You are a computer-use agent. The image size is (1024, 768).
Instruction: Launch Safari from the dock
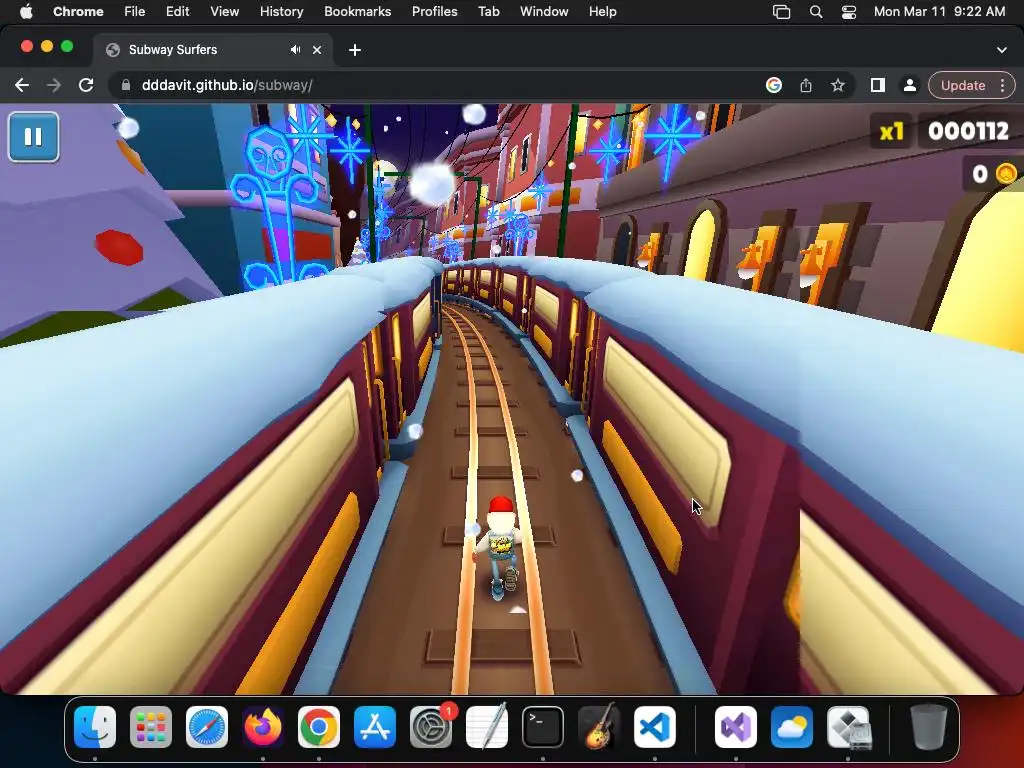point(207,727)
